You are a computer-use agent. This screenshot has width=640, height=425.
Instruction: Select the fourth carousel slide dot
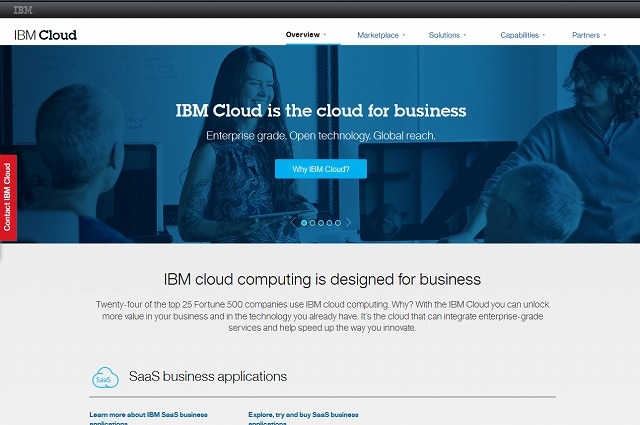point(329,223)
